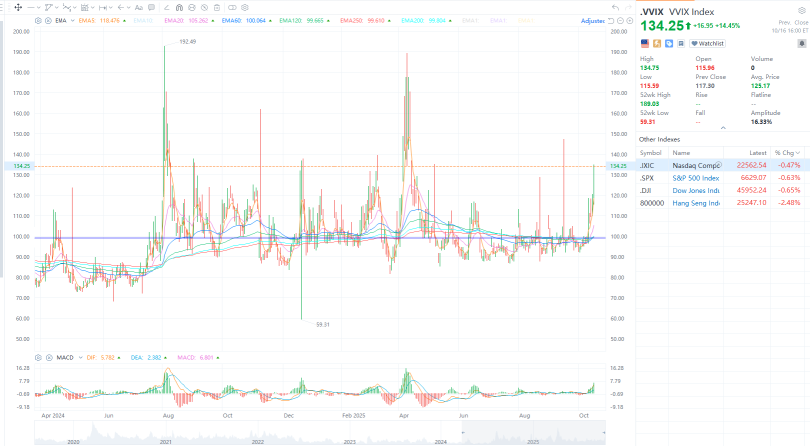Expand the EMA indicator dropdown arrow
The width and height of the screenshot is (810, 446).
(x=74, y=20)
